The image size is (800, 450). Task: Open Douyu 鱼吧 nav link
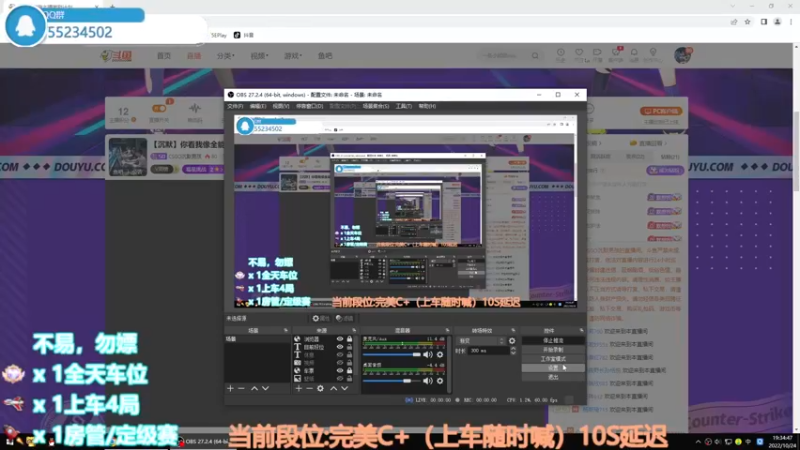(x=325, y=56)
